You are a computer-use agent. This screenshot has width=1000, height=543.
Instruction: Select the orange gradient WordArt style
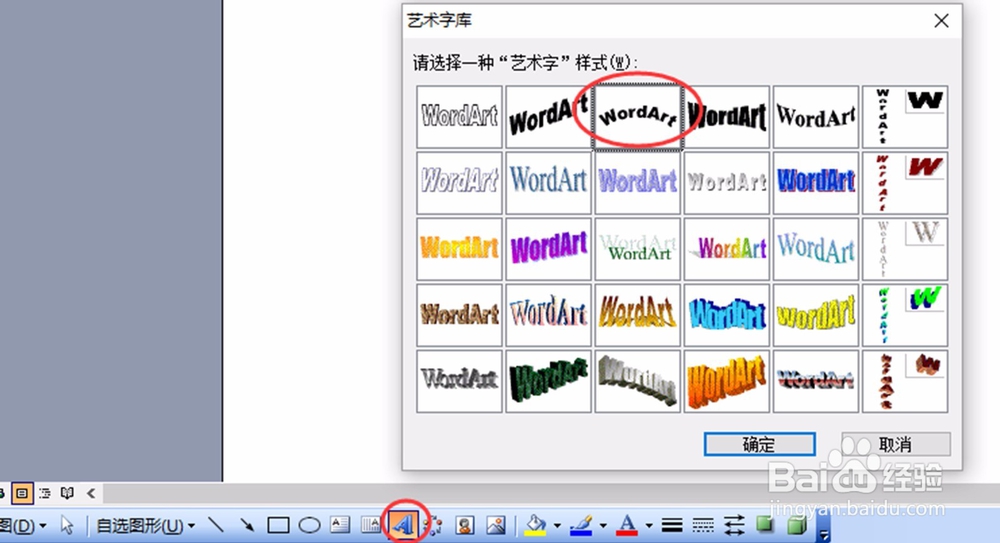(x=459, y=249)
